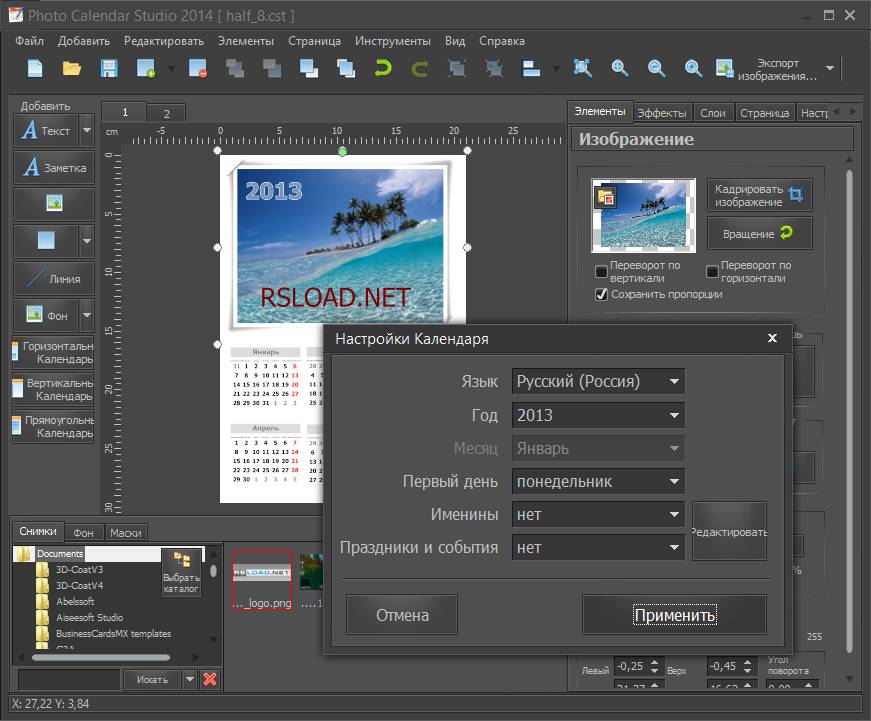Add a Вертикальный Календарь element
Image resolution: width=871 pixels, height=721 pixels.
pyautogui.click(x=48, y=388)
